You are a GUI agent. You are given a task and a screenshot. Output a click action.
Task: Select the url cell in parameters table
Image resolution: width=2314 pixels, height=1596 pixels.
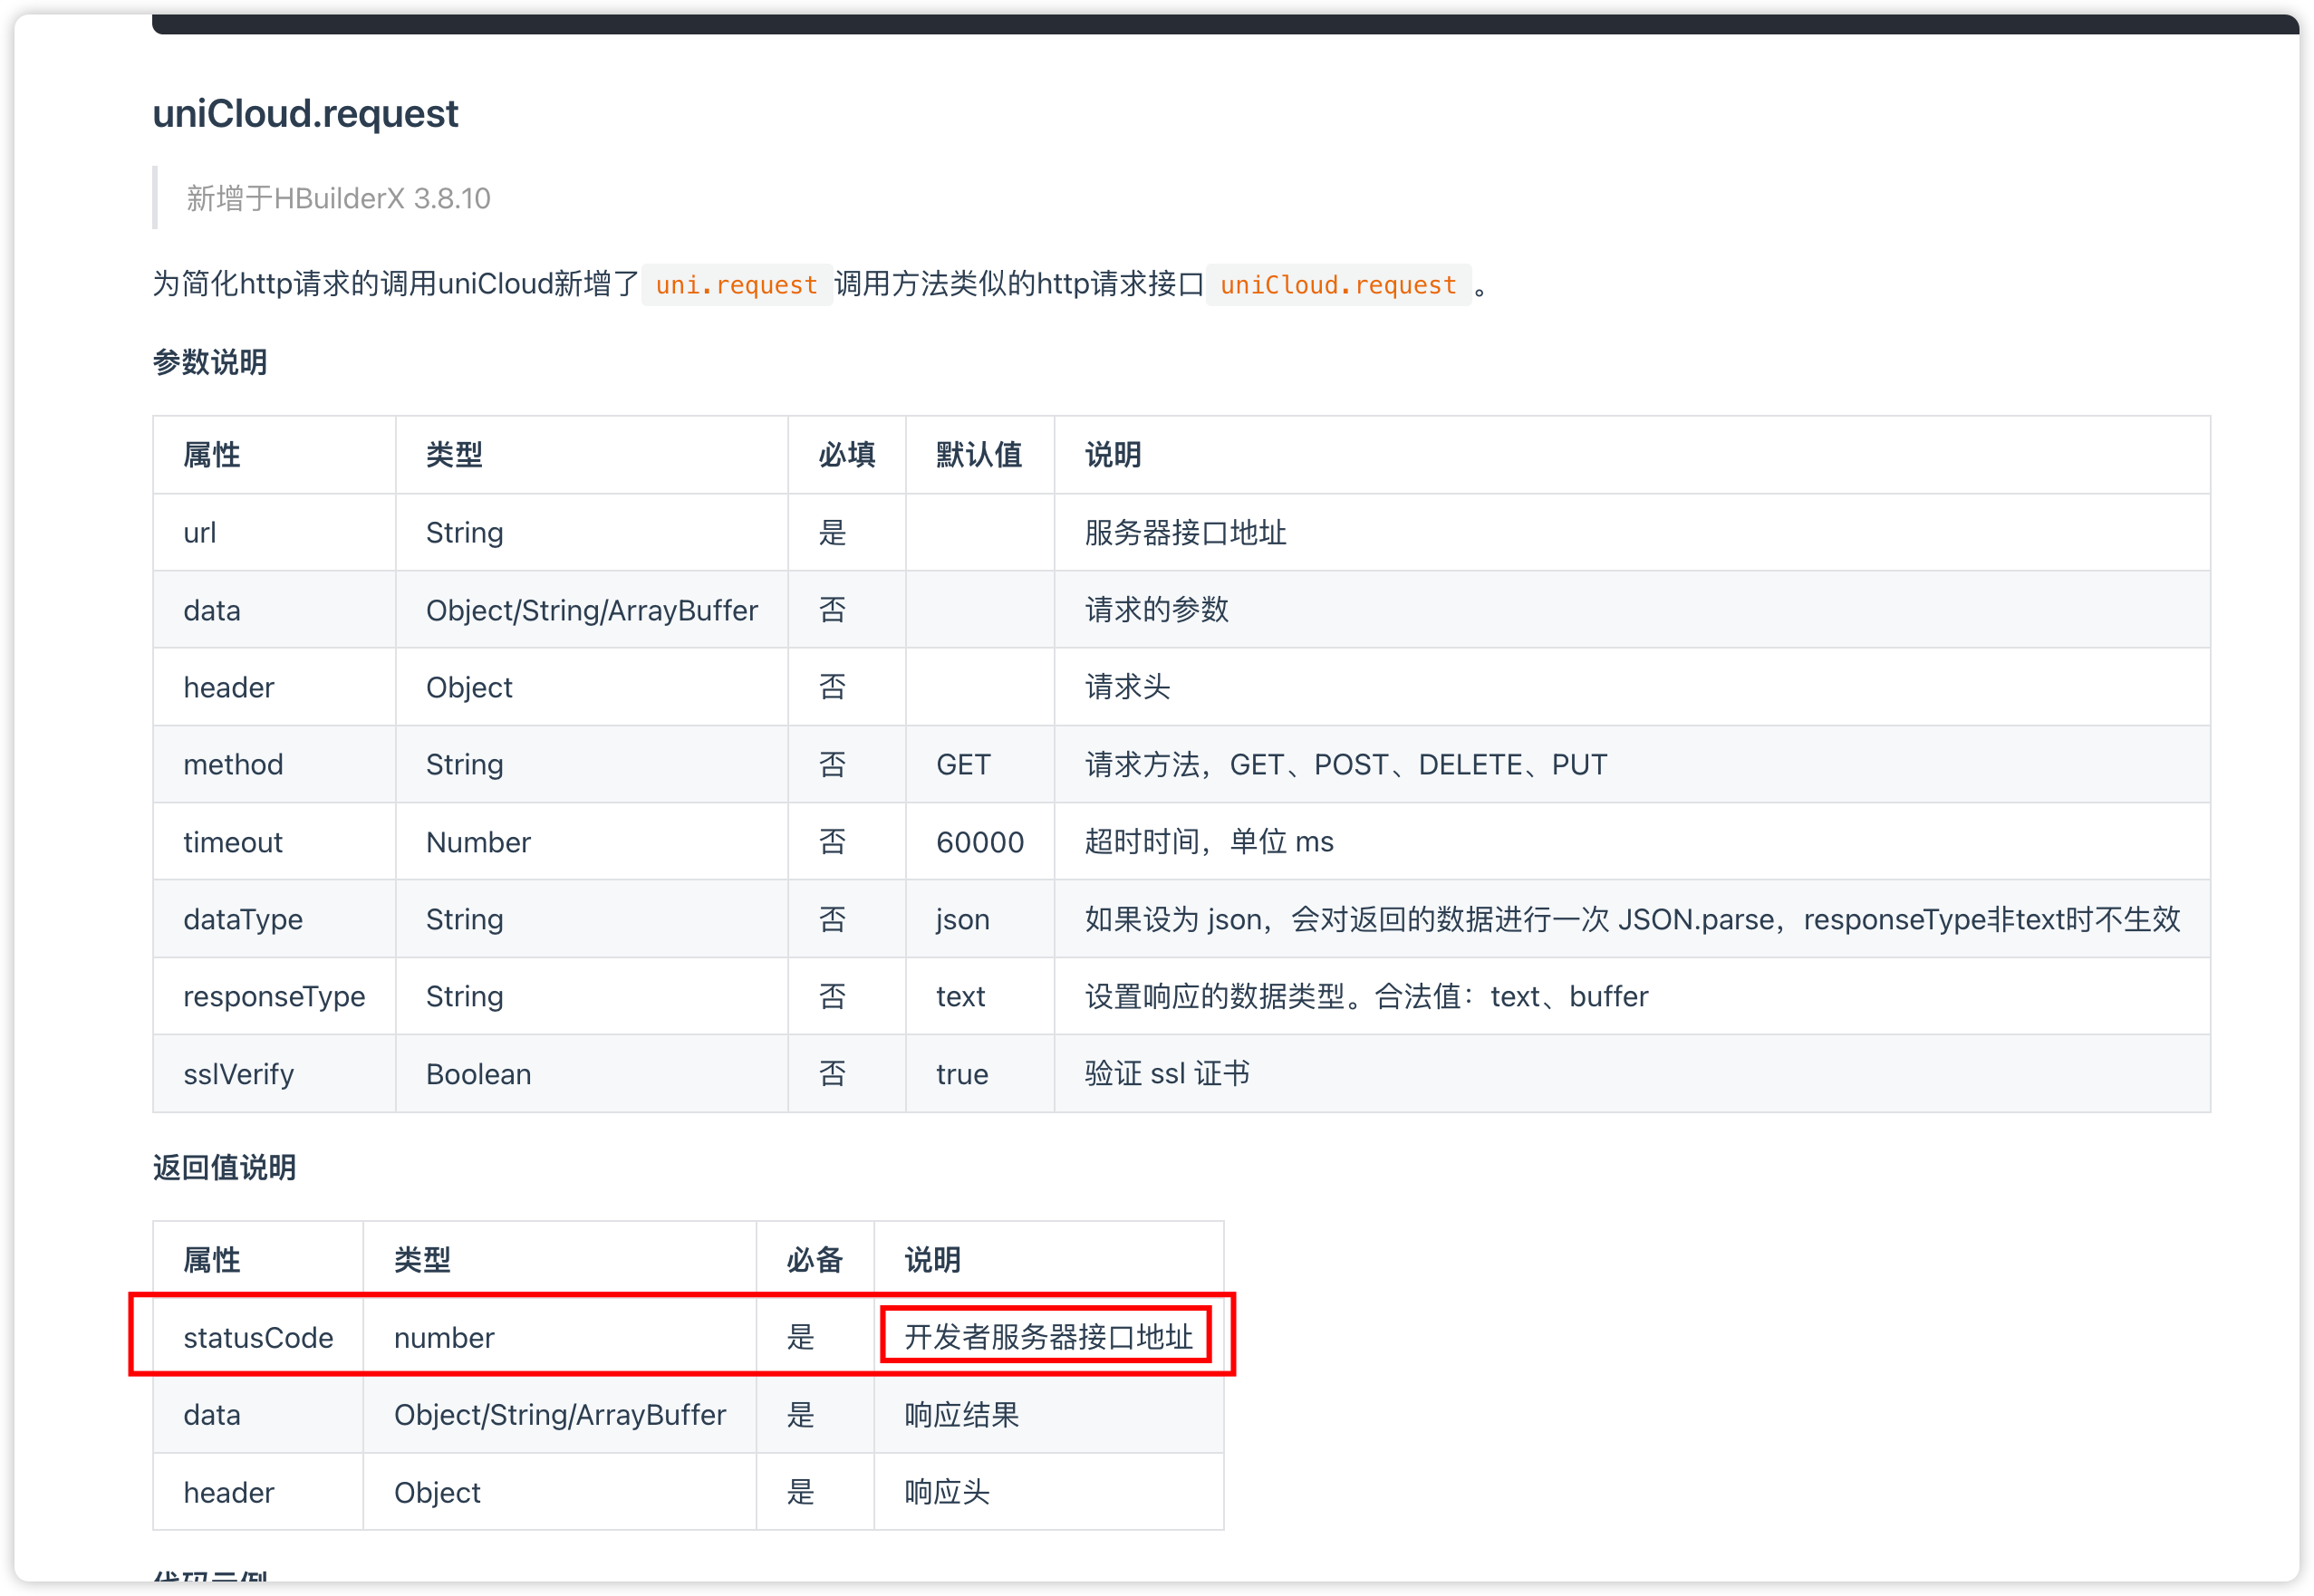[x=200, y=532]
